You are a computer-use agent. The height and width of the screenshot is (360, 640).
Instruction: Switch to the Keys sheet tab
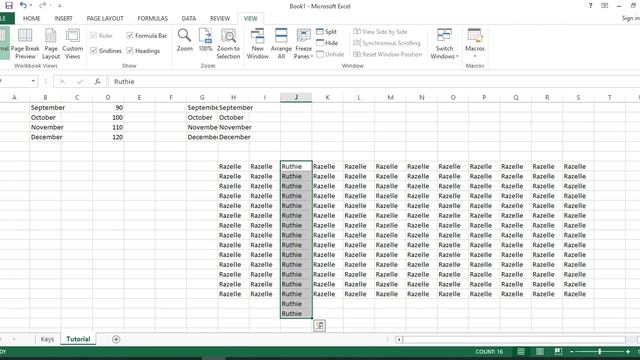click(47, 339)
